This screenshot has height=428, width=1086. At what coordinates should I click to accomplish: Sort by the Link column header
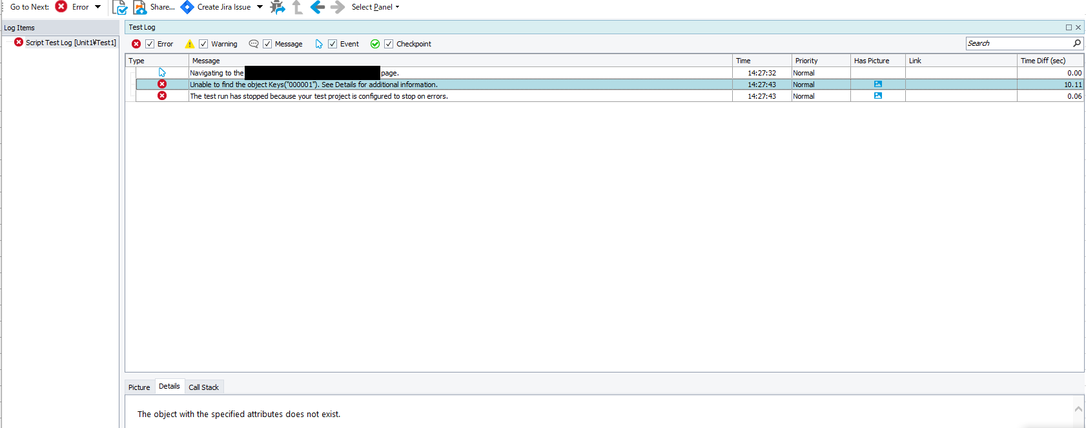click(961, 61)
